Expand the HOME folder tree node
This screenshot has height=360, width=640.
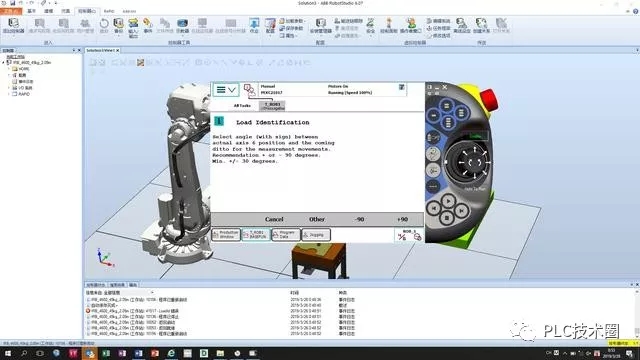[x=9, y=69]
